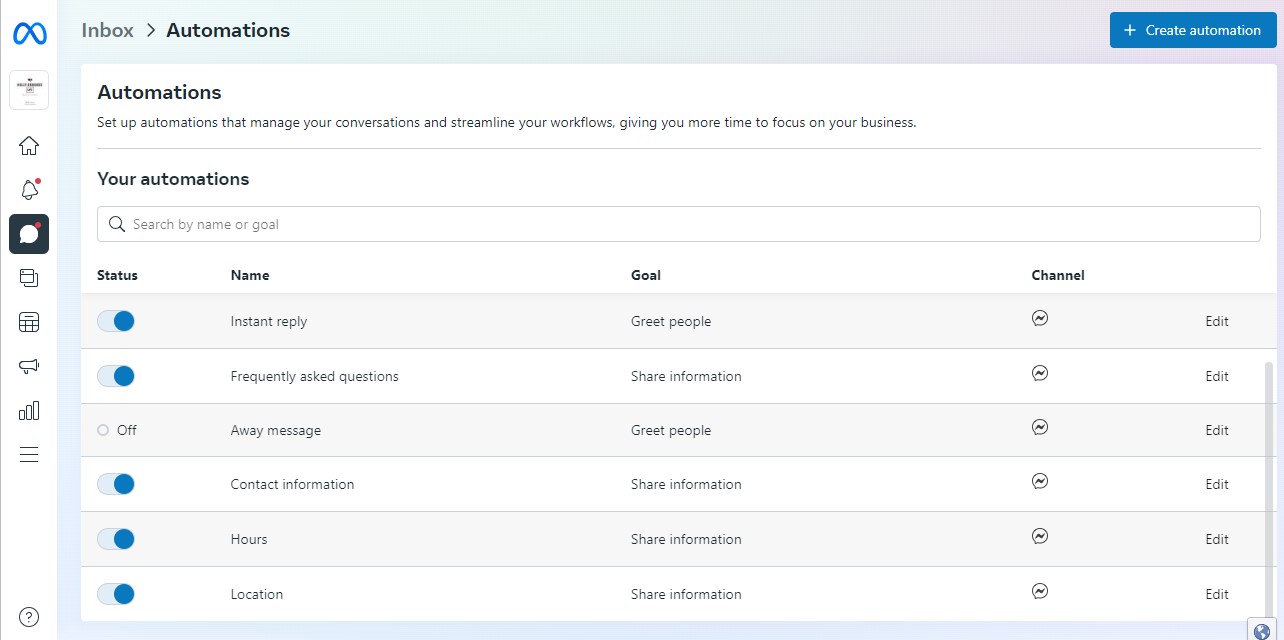The width and height of the screenshot is (1284, 640).
Task: Open the Ads megaphone icon
Action: pos(29,366)
